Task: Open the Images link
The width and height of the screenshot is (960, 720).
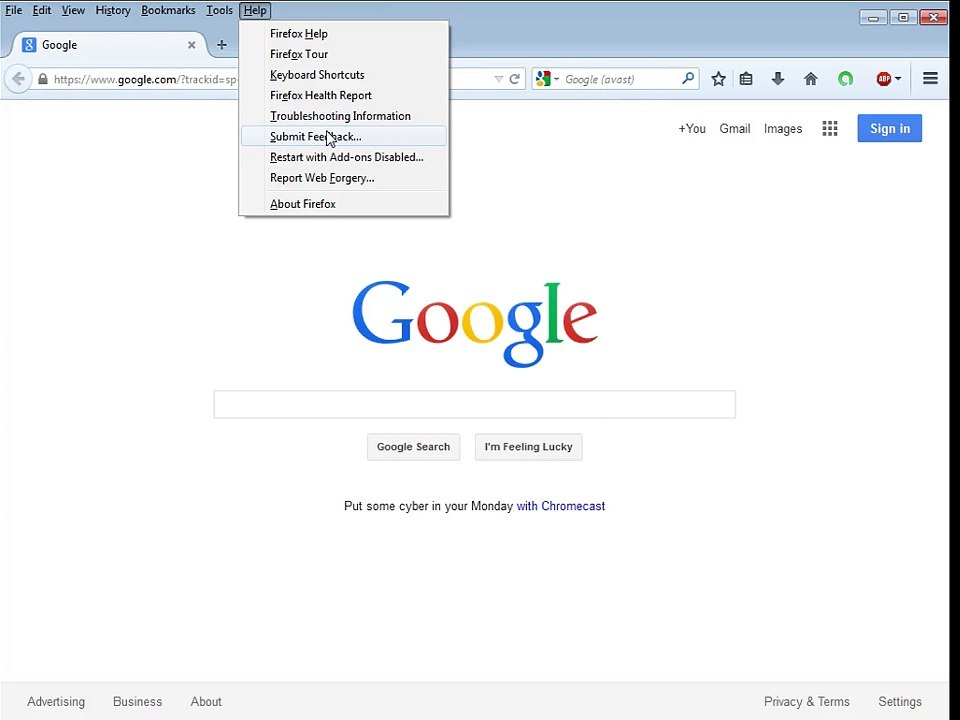Action: point(782,129)
